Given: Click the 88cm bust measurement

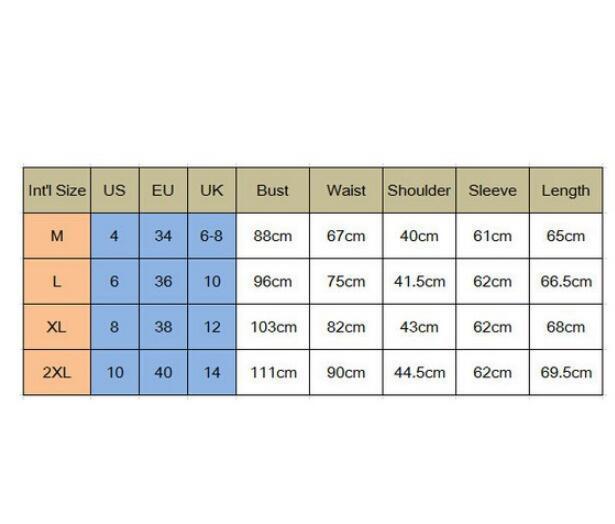Looking at the screenshot, I should (272, 236).
